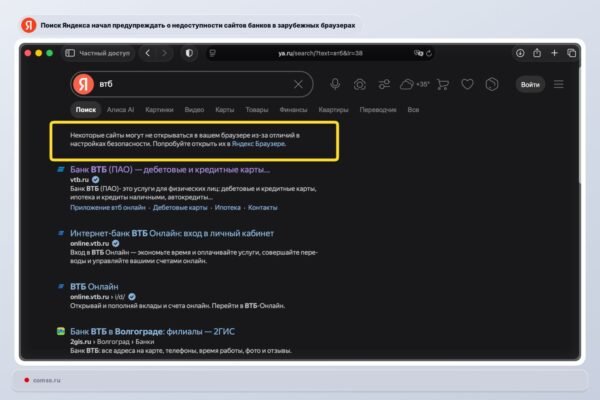
Task: Go forward with the right chevron button
Action: tap(165, 53)
